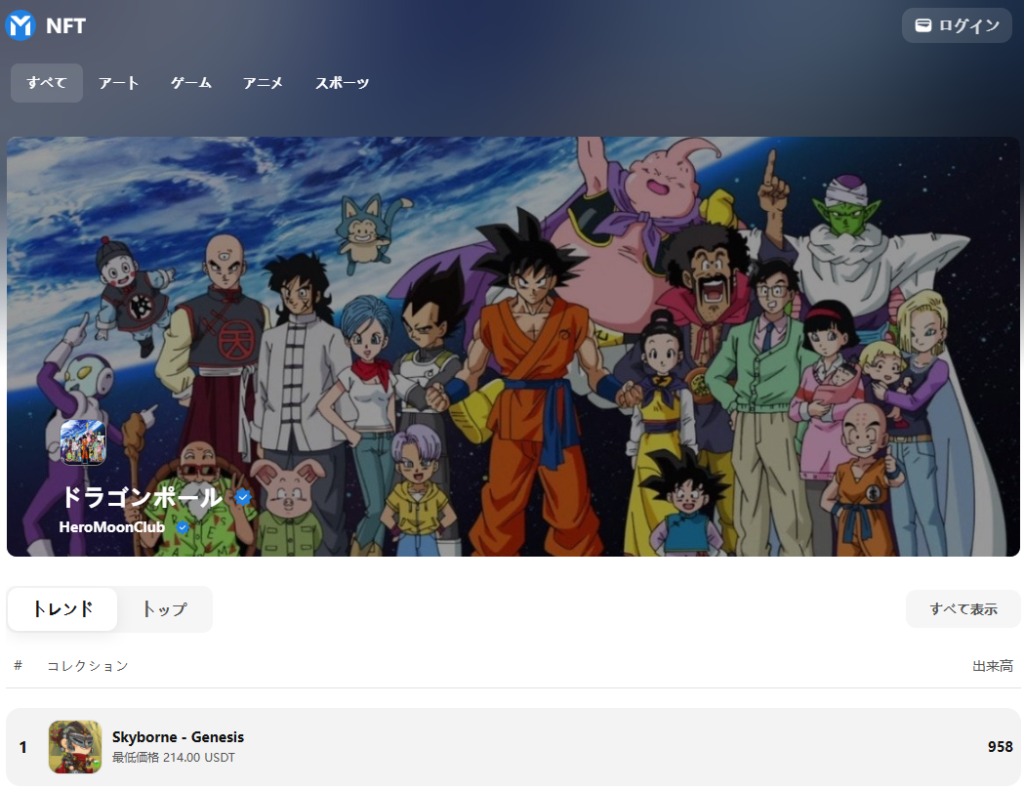1024x791 pixels.
Task: Expand the full list via すべて表示
Action: 961,608
